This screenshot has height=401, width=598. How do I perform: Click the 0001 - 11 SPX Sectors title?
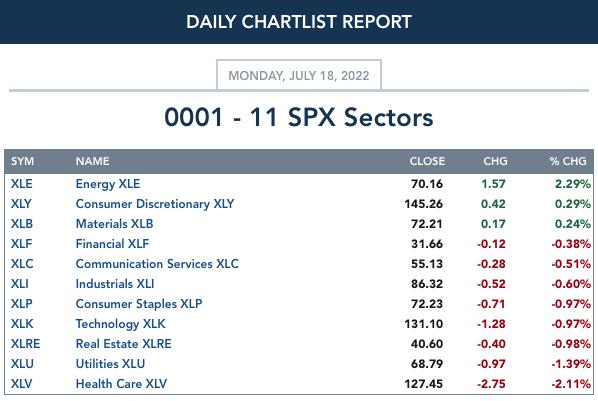coord(299,117)
